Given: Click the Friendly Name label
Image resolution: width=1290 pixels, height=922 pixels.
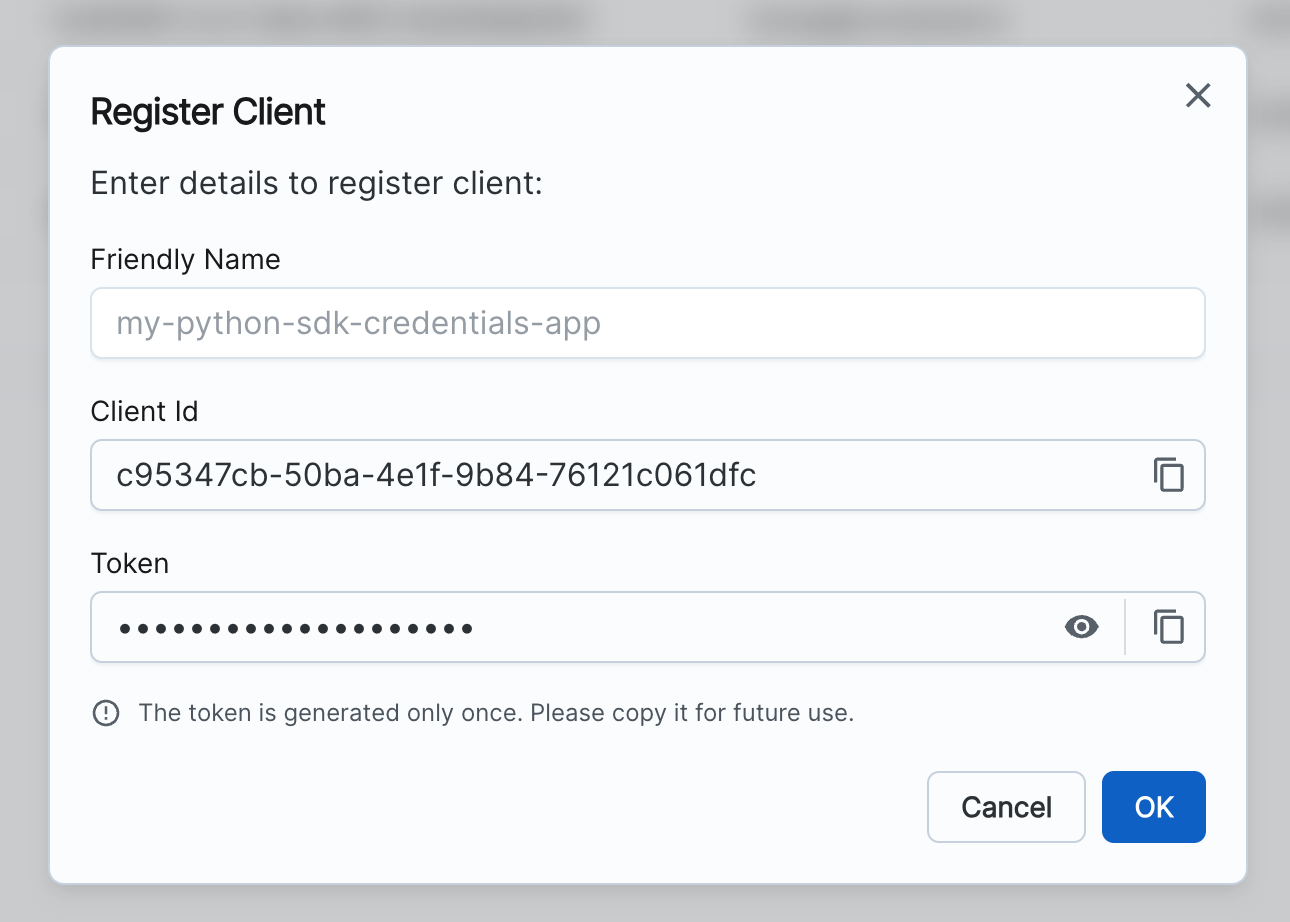Looking at the screenshot, I should (185, 259).
